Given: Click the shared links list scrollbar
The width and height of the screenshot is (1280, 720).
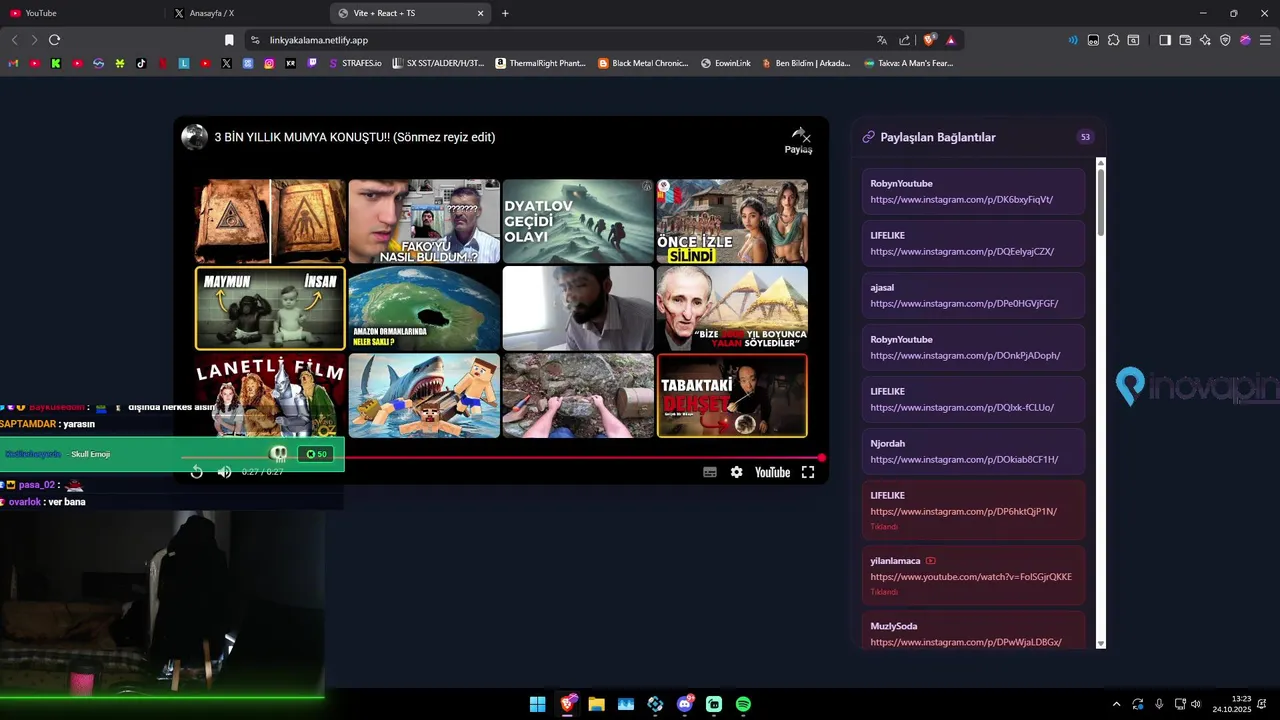Looking at the screenshot, I should pos(1101,202).
